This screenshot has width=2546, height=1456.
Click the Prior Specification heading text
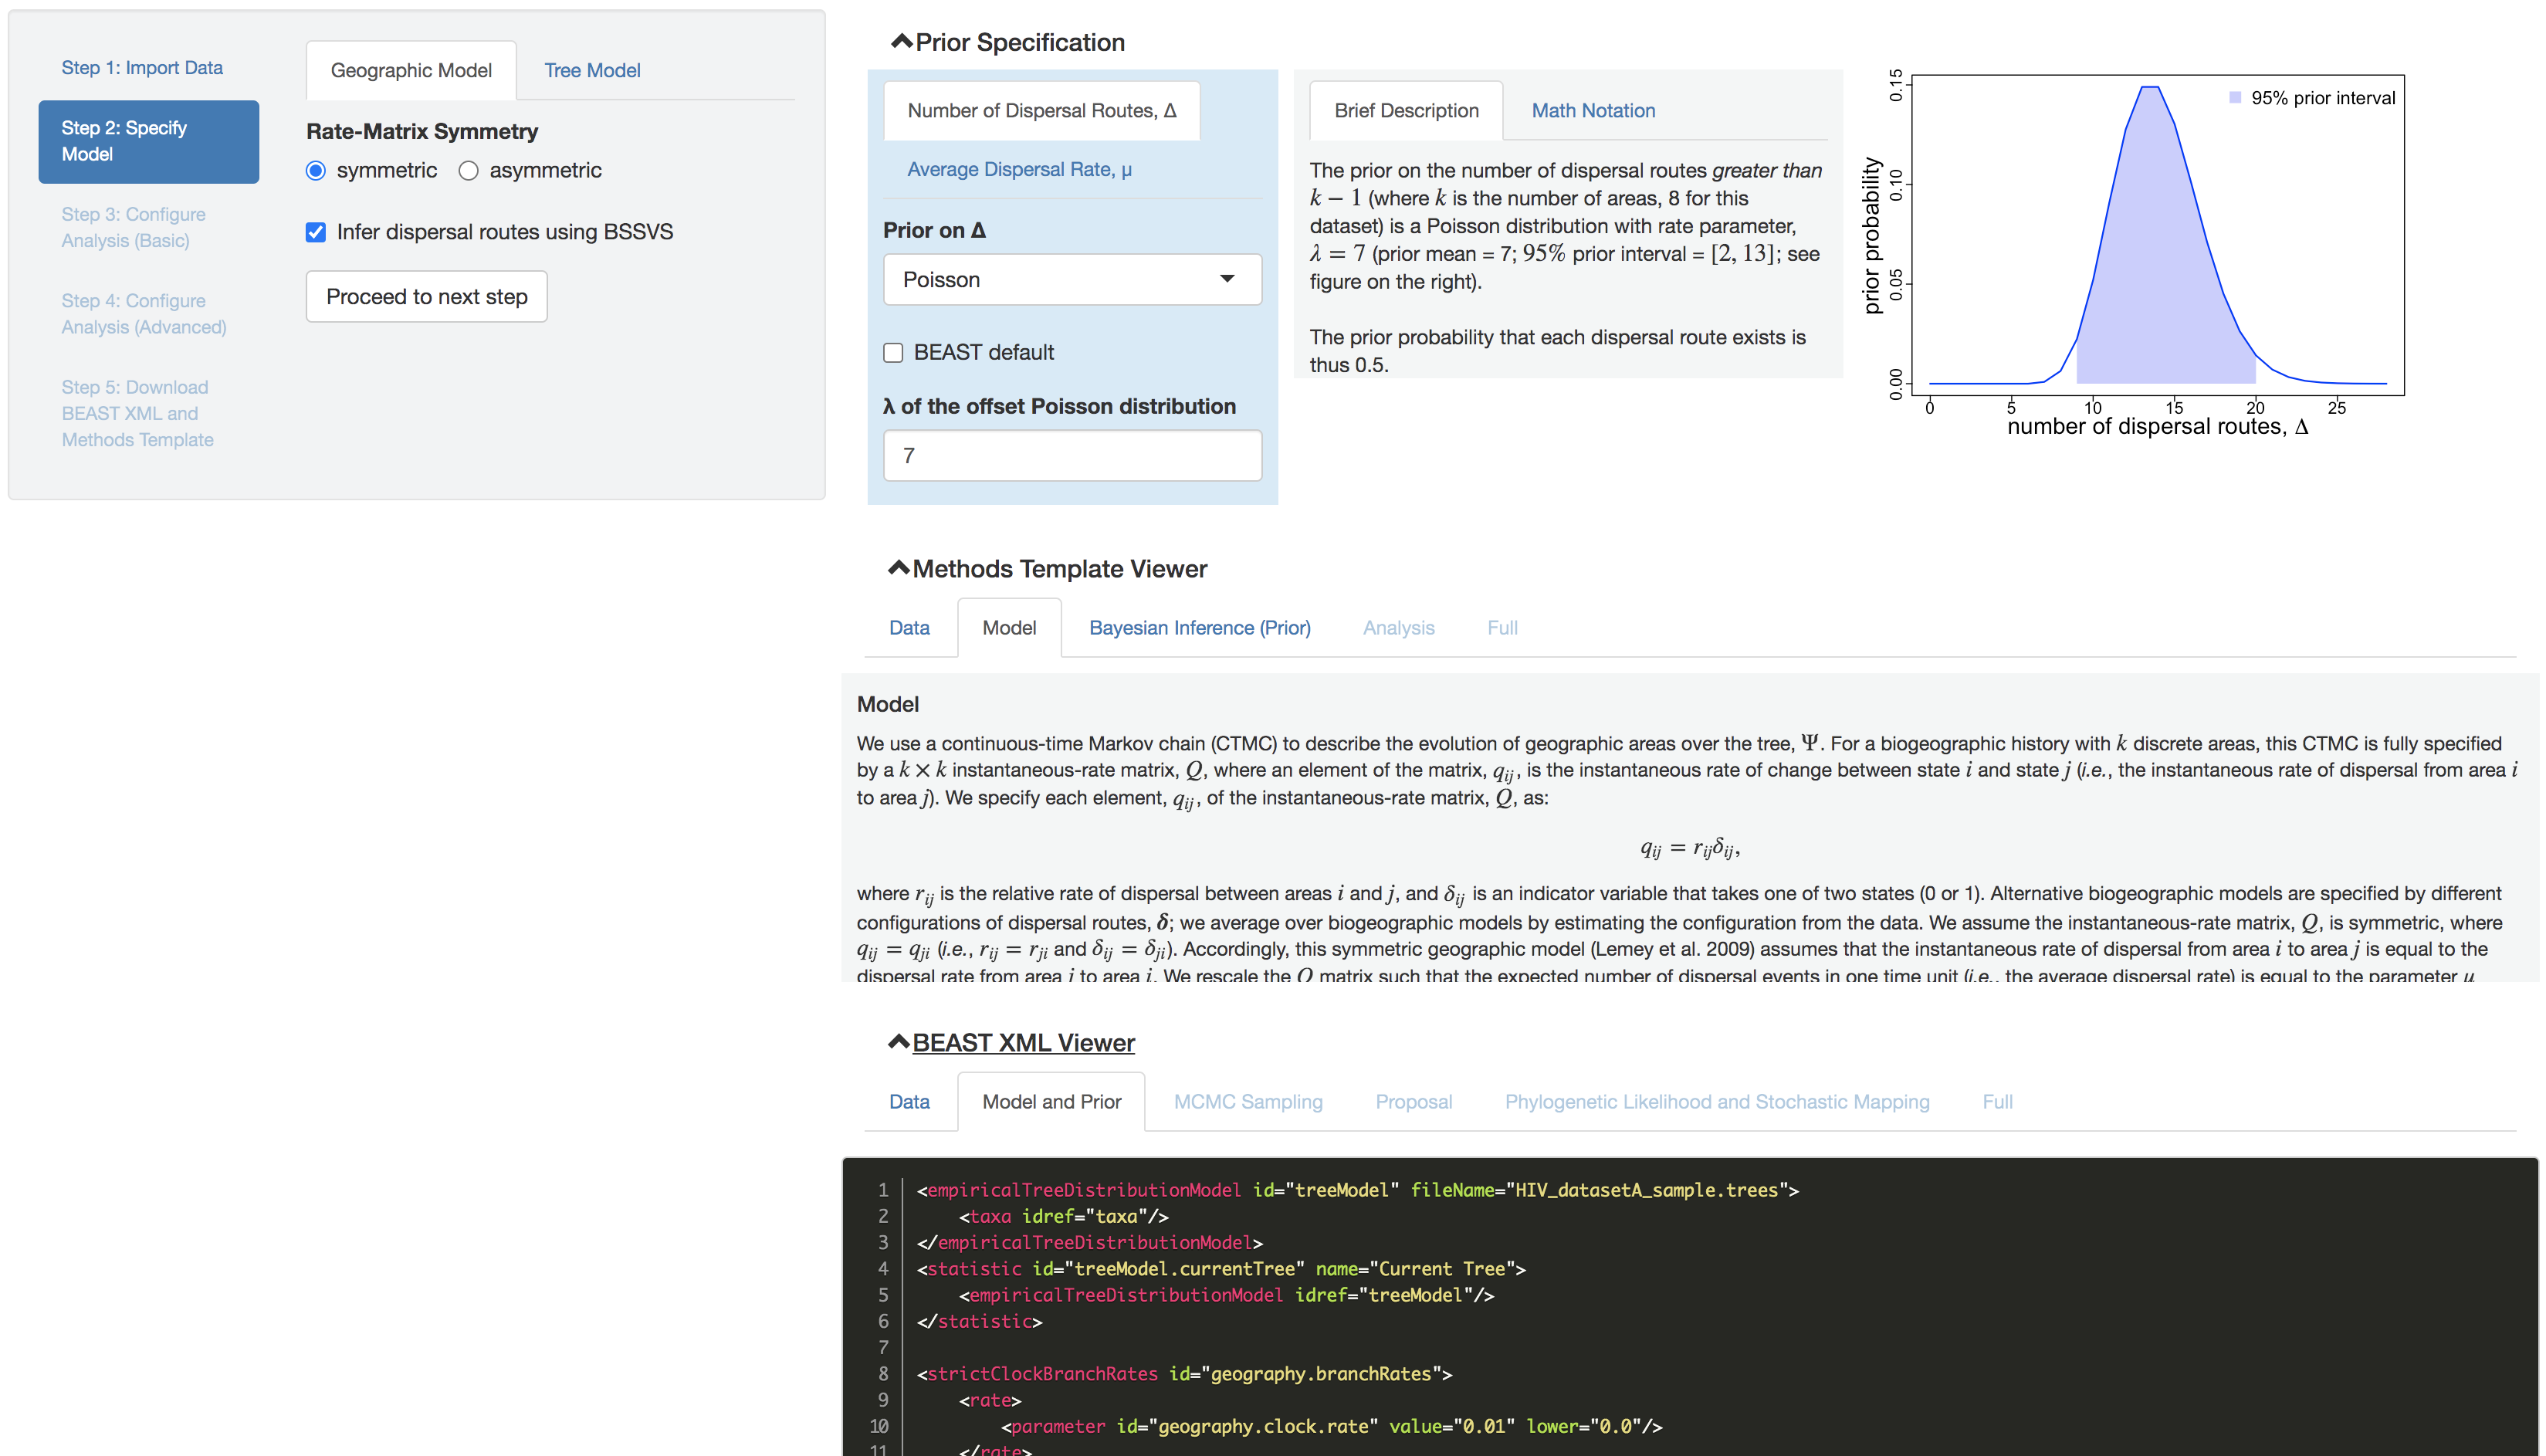(1020, 42)
